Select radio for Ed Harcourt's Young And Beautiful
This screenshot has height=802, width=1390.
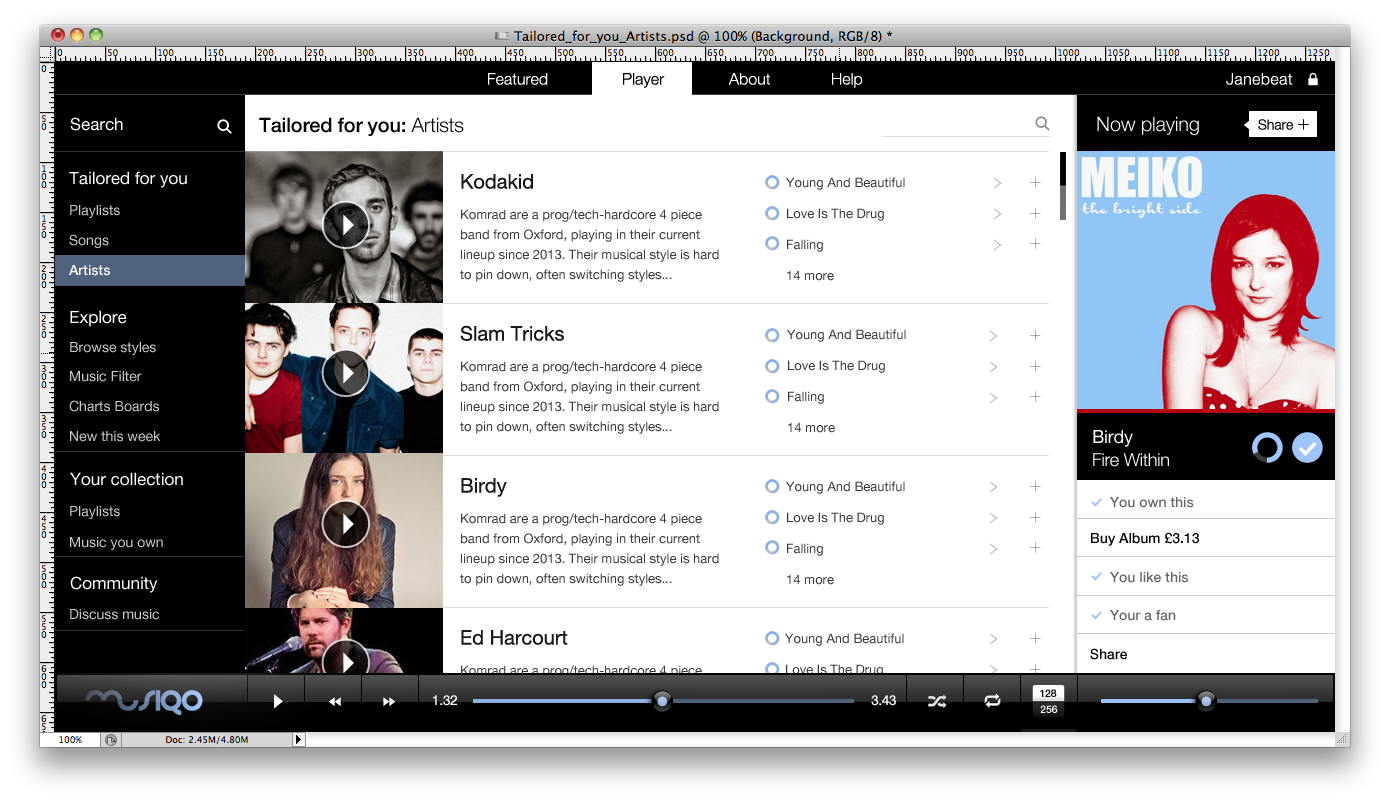pos(772,638)
